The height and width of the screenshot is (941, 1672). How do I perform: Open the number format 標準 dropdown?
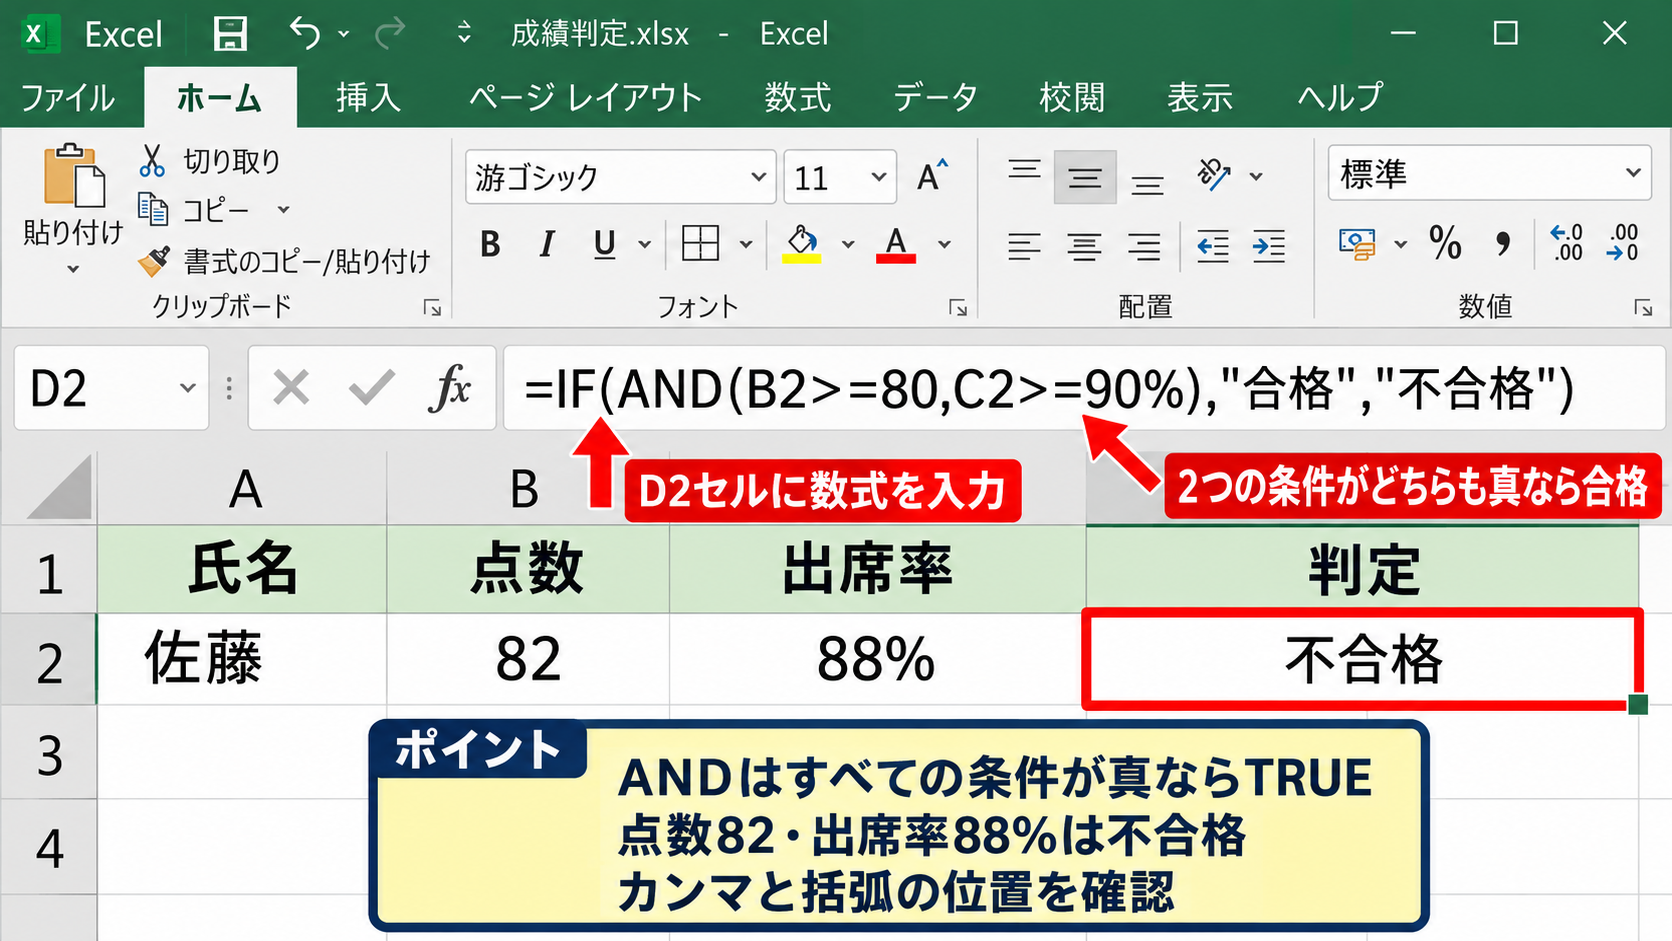1633,173
